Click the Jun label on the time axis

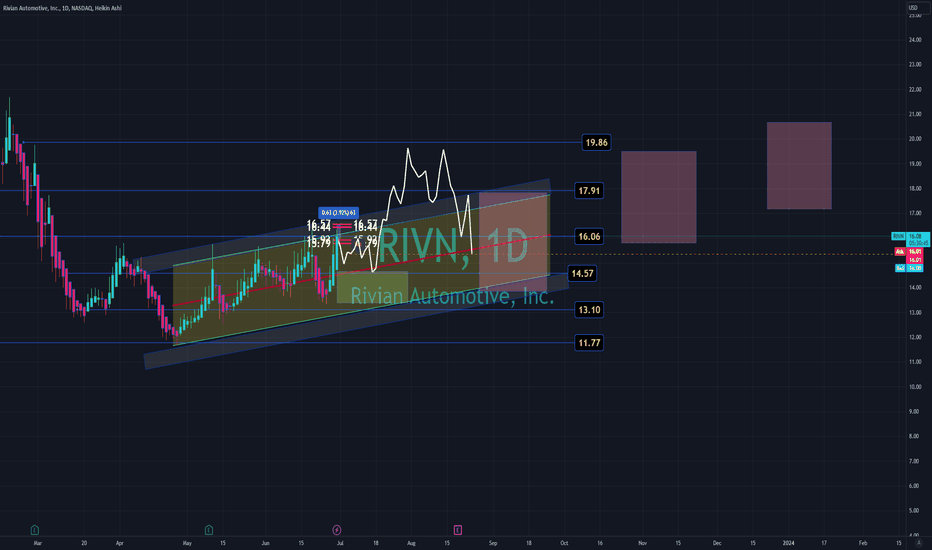click(x=265, y=543)
